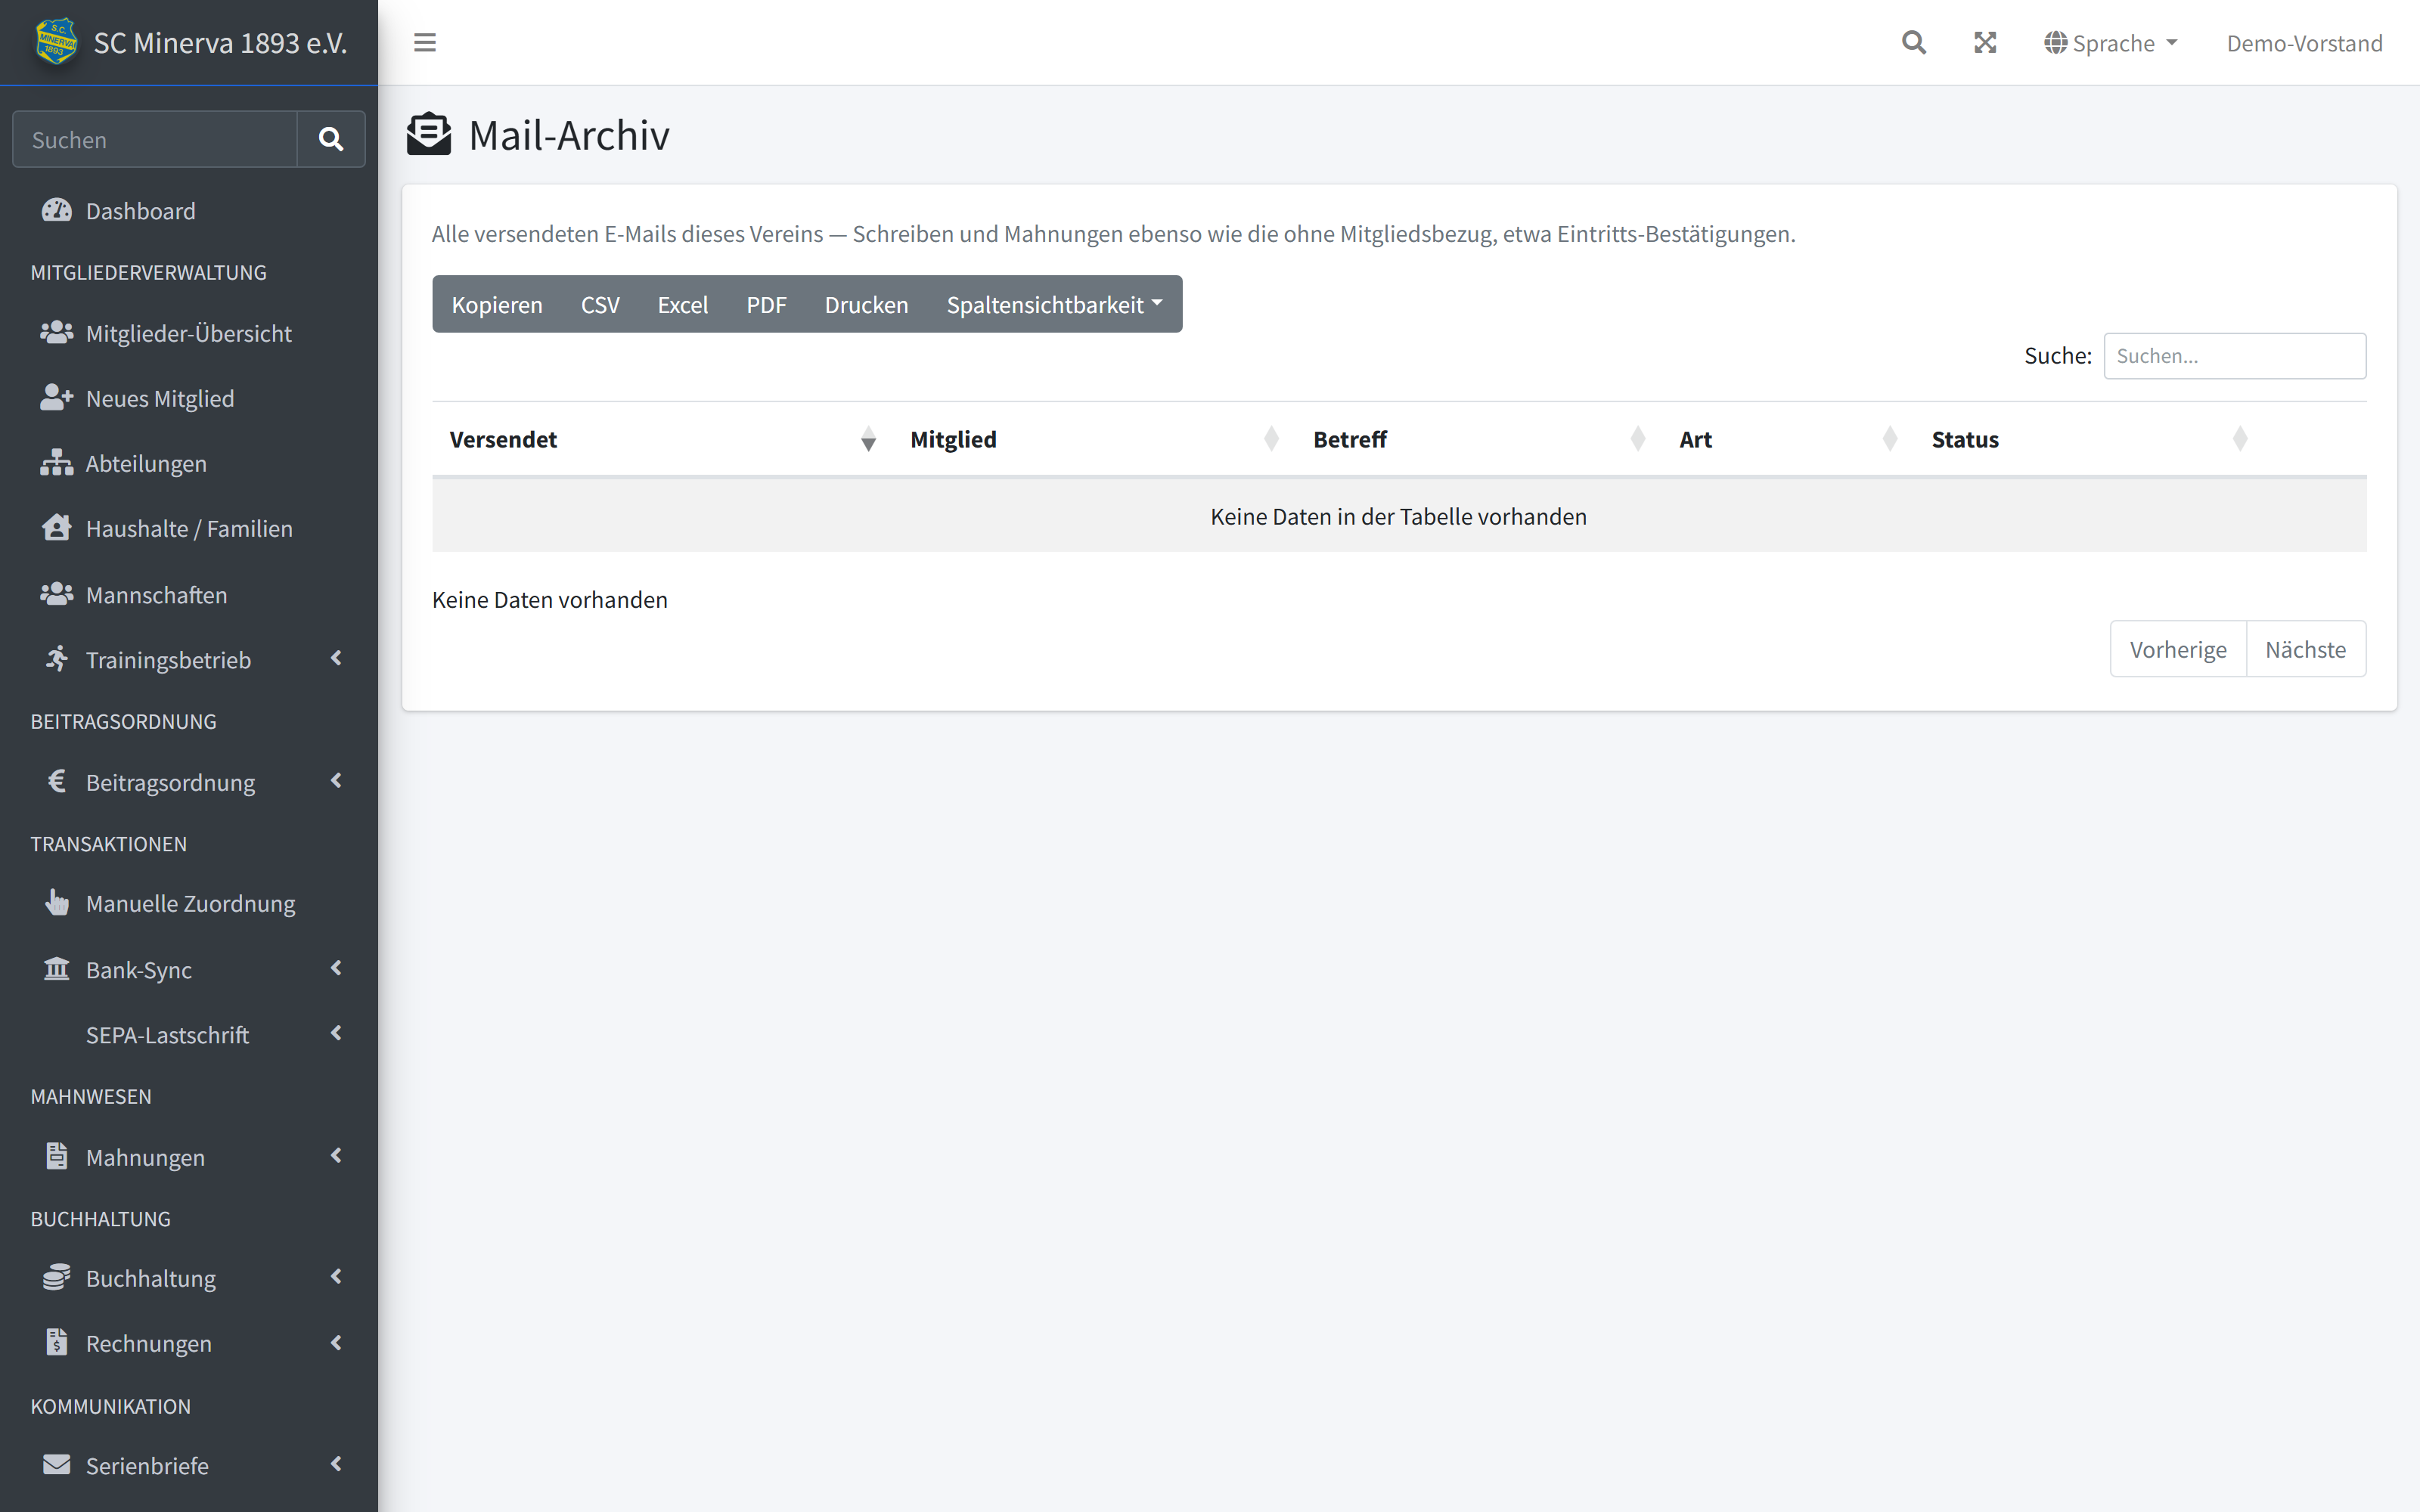Click the Bank-Sync bank building icon

pos(57,968)
